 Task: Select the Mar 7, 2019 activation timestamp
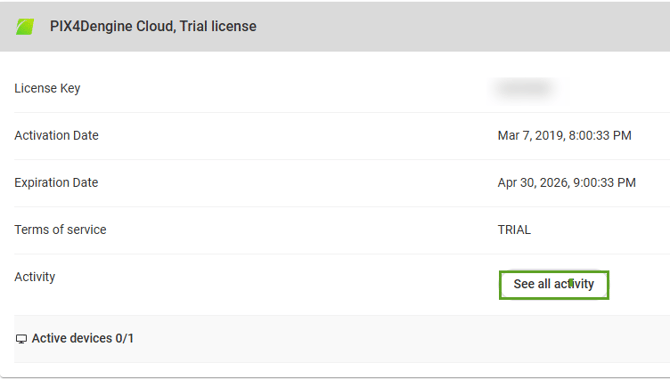coord(564,136)
